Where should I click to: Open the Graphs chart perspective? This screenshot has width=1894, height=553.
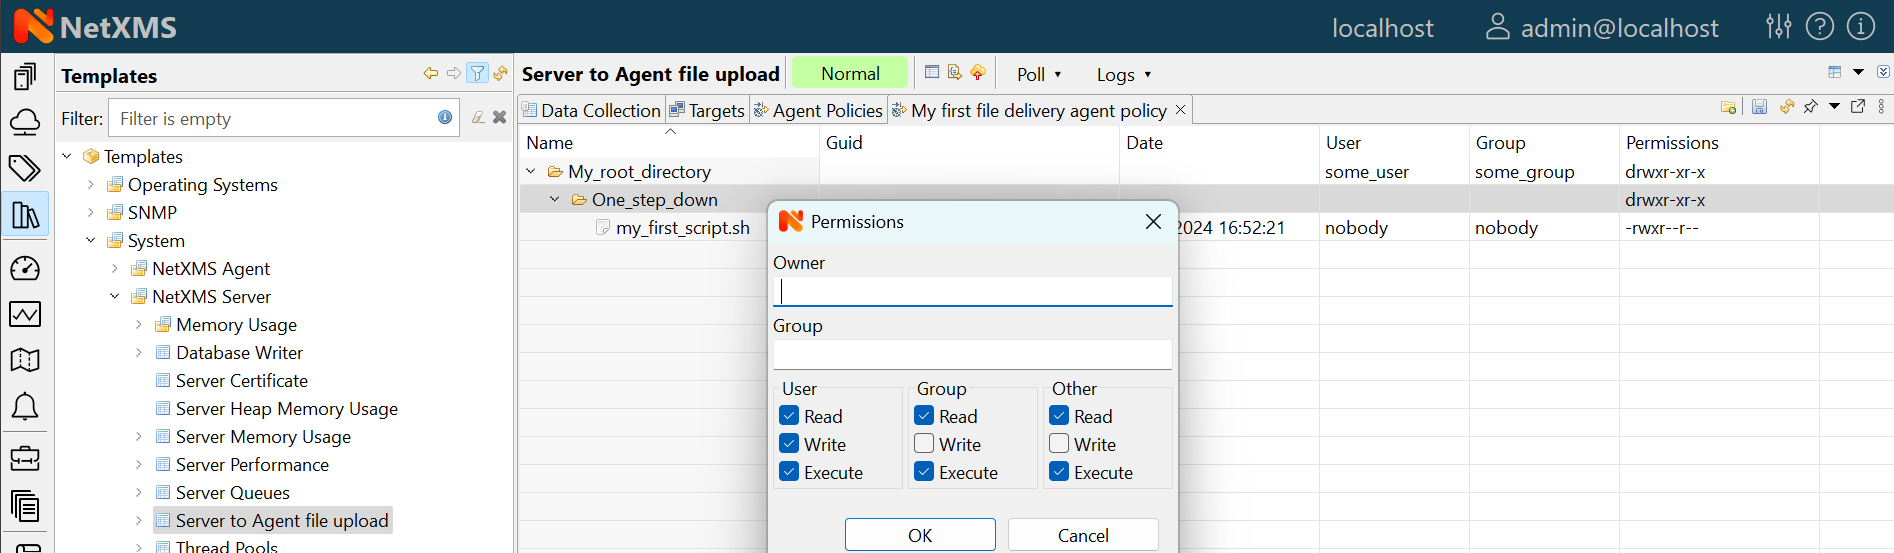click(25, 314)
